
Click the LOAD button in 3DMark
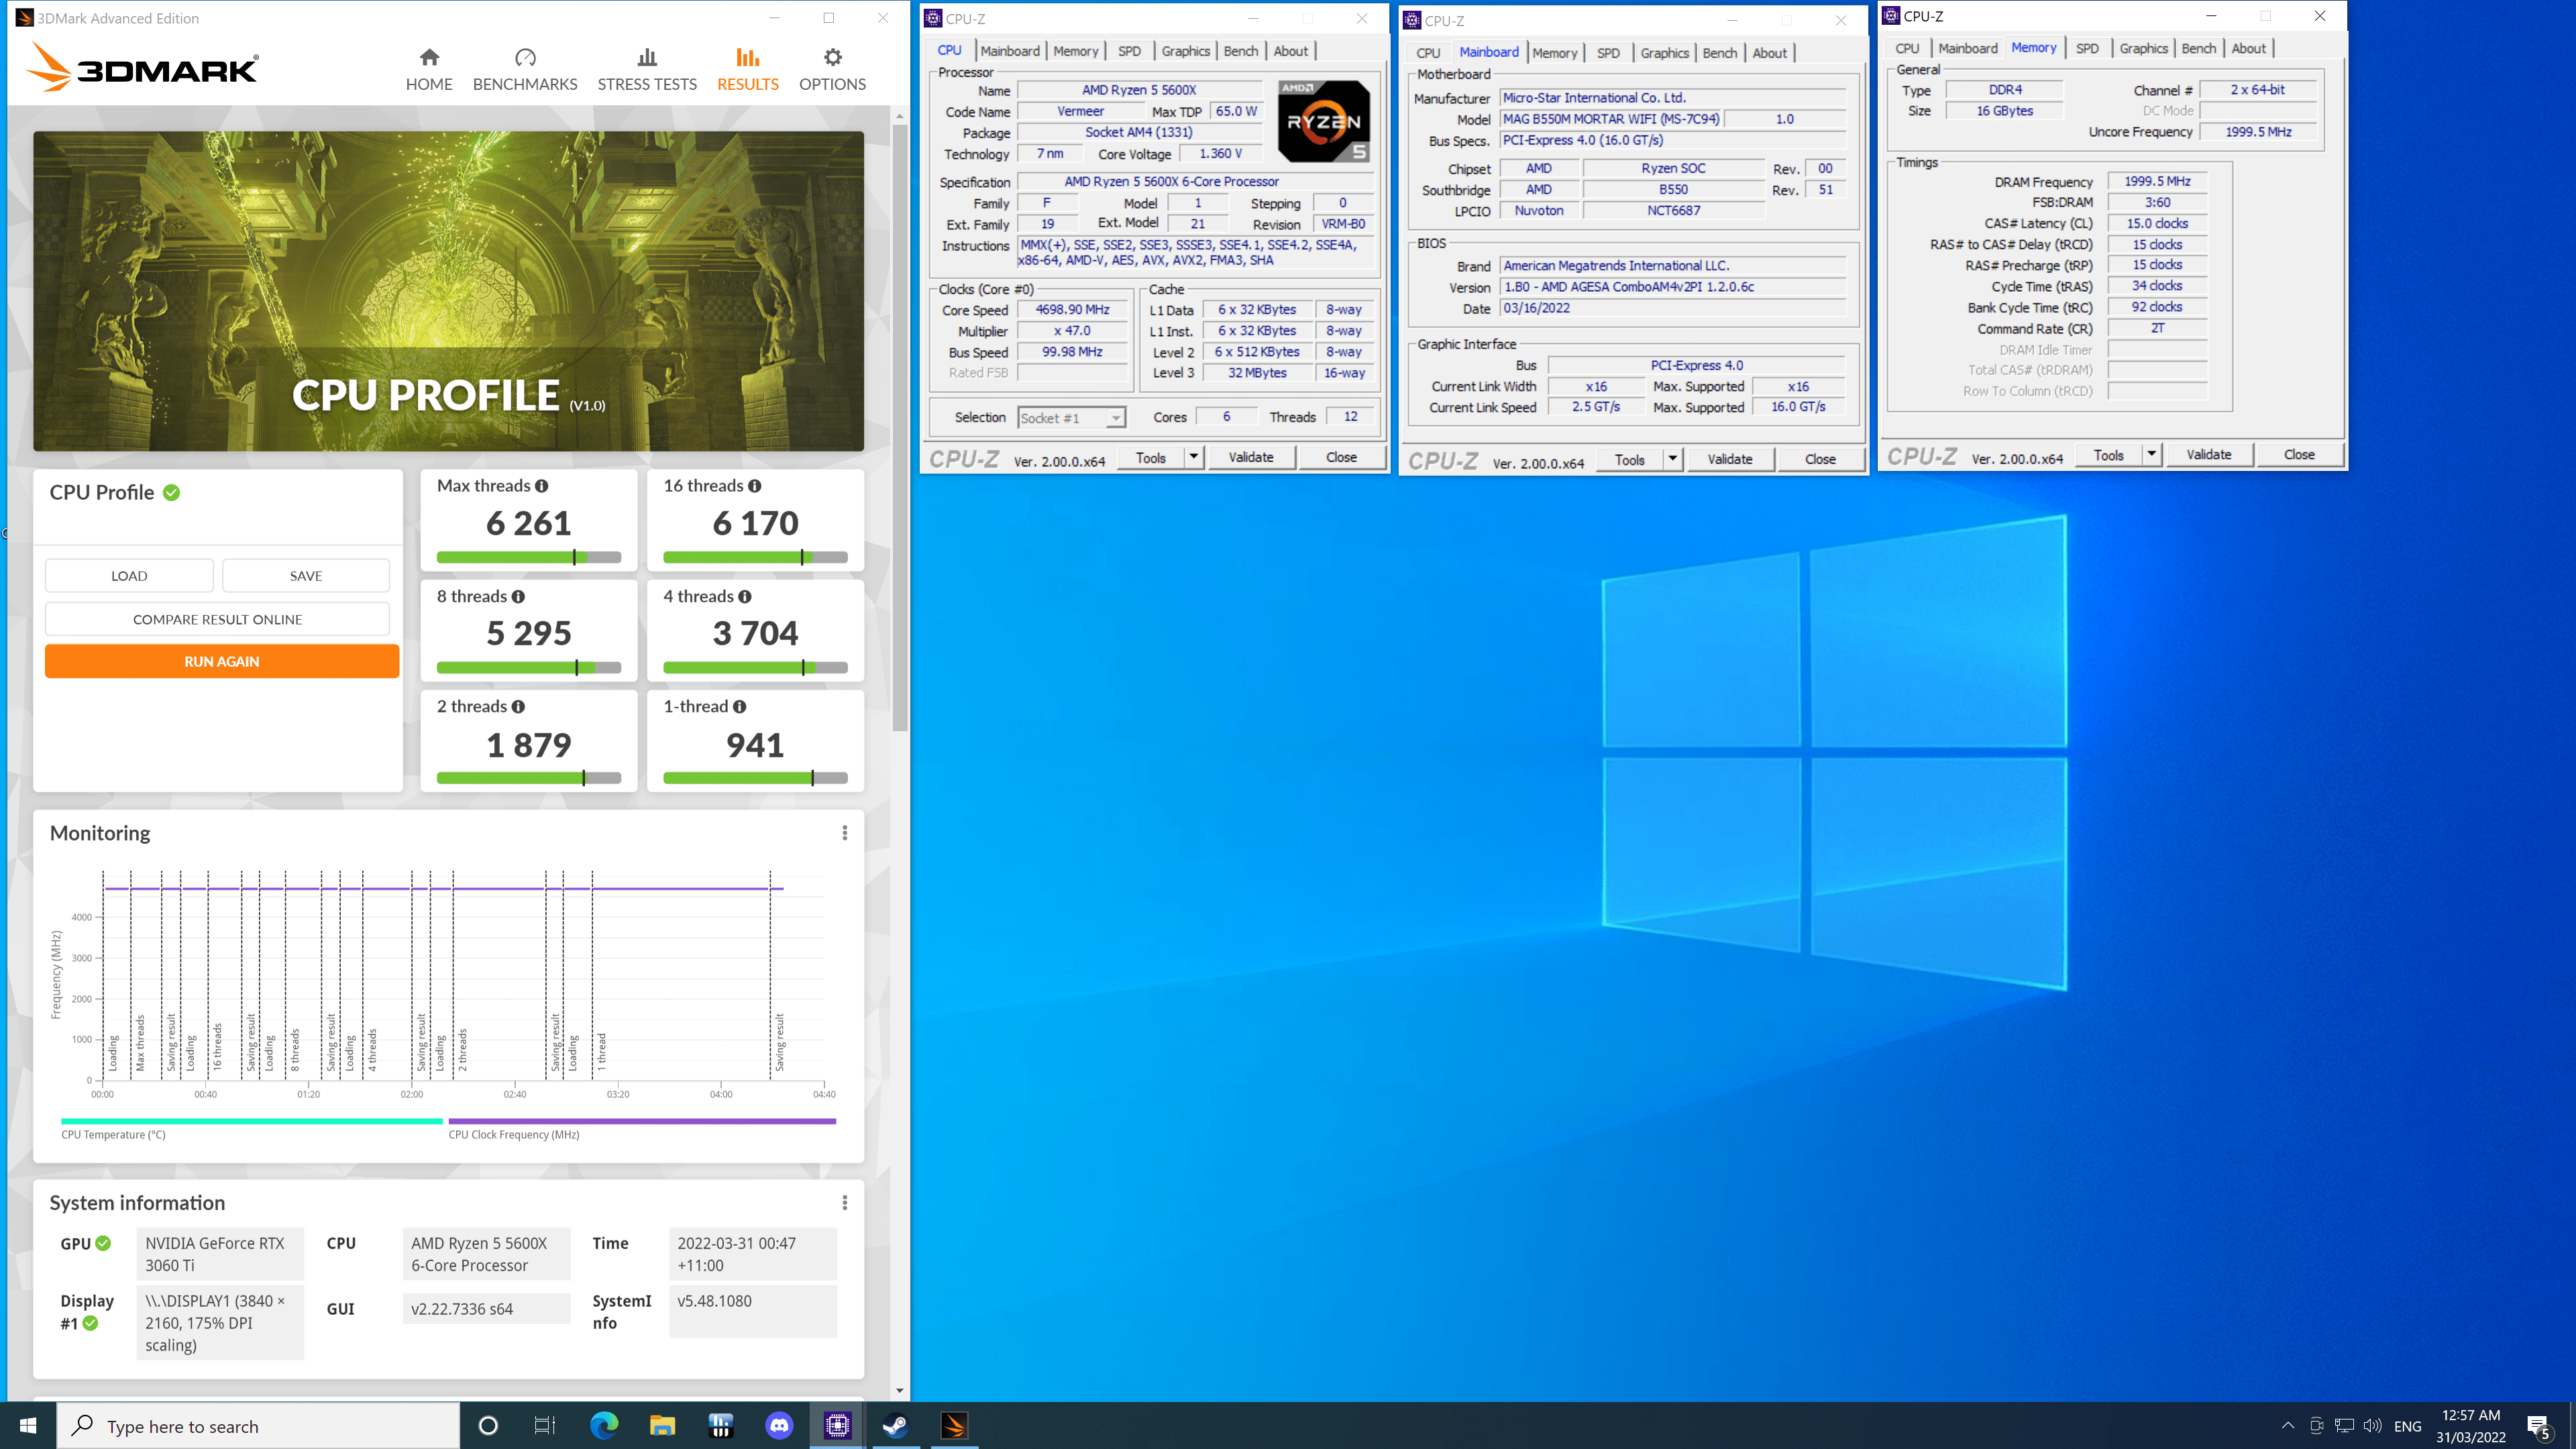click(129, 576)
